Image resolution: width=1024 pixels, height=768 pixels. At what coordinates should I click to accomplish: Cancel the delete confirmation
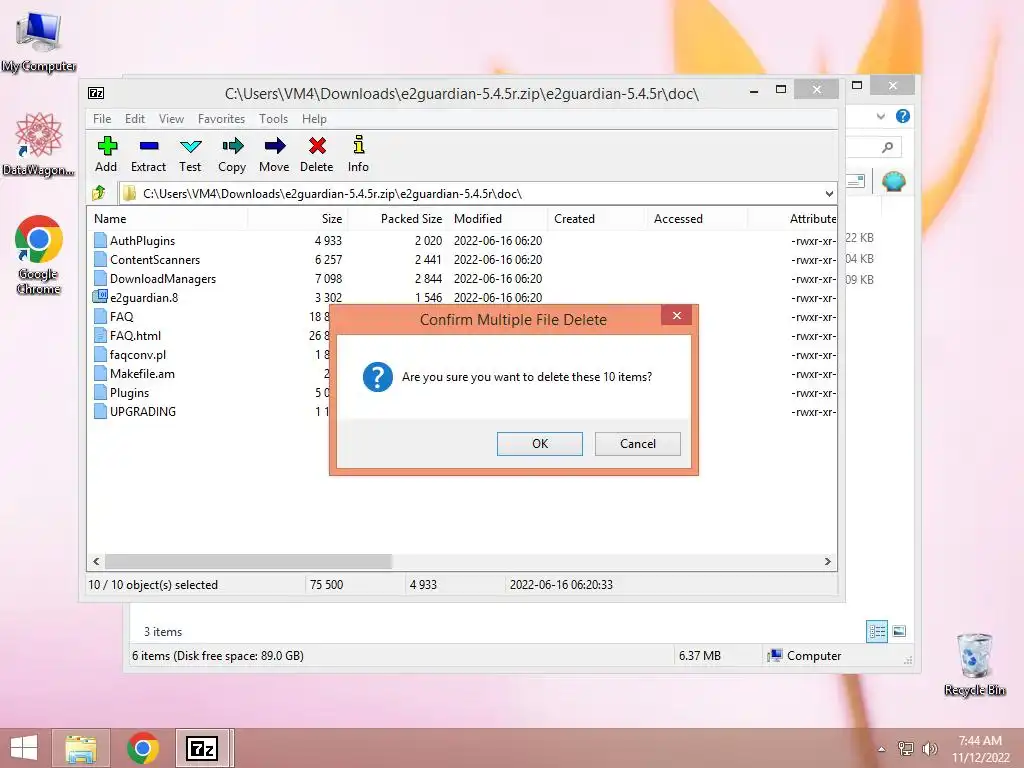tap(637, 443)
